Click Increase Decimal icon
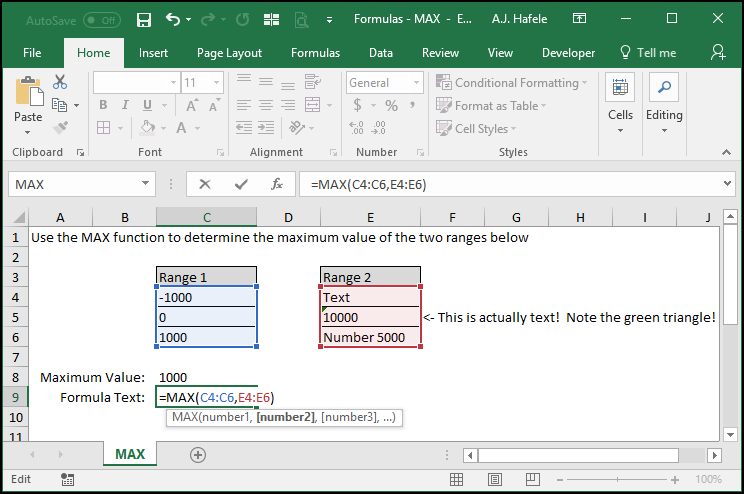The width and height of the screenshot is (744, 494). 356,128
